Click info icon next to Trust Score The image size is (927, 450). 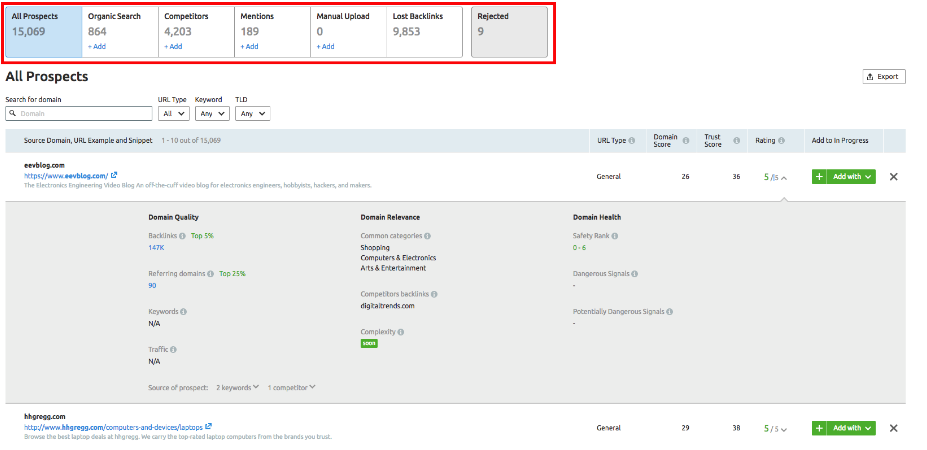click(x=734, y=141)
